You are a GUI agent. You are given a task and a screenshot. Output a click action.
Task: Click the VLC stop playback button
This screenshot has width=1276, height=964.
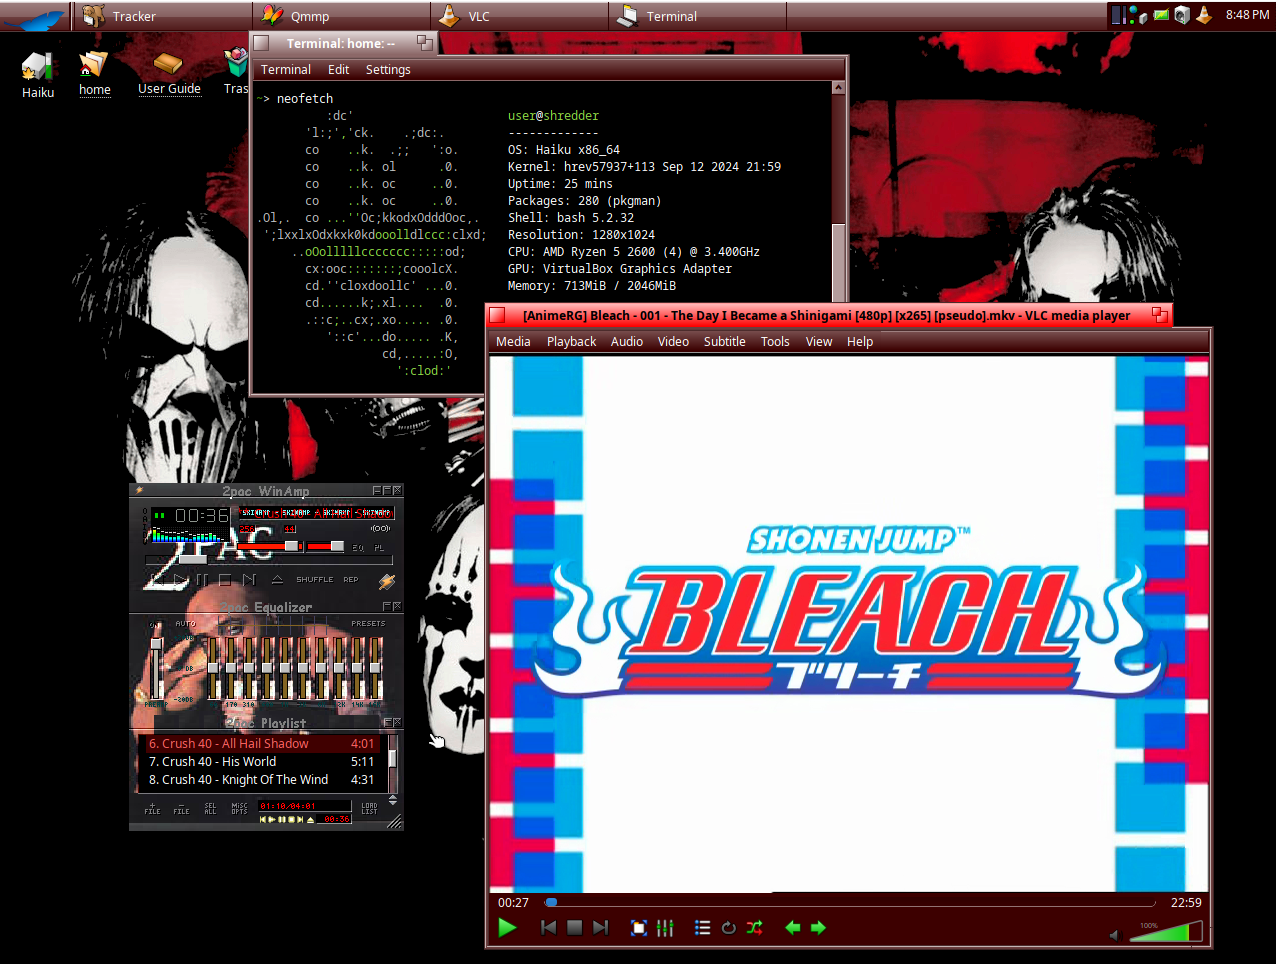click(x=574, y=928)
